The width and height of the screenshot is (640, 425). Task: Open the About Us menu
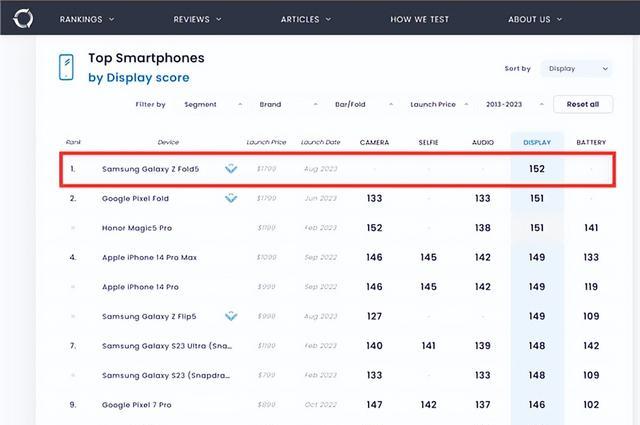[535, 19]
